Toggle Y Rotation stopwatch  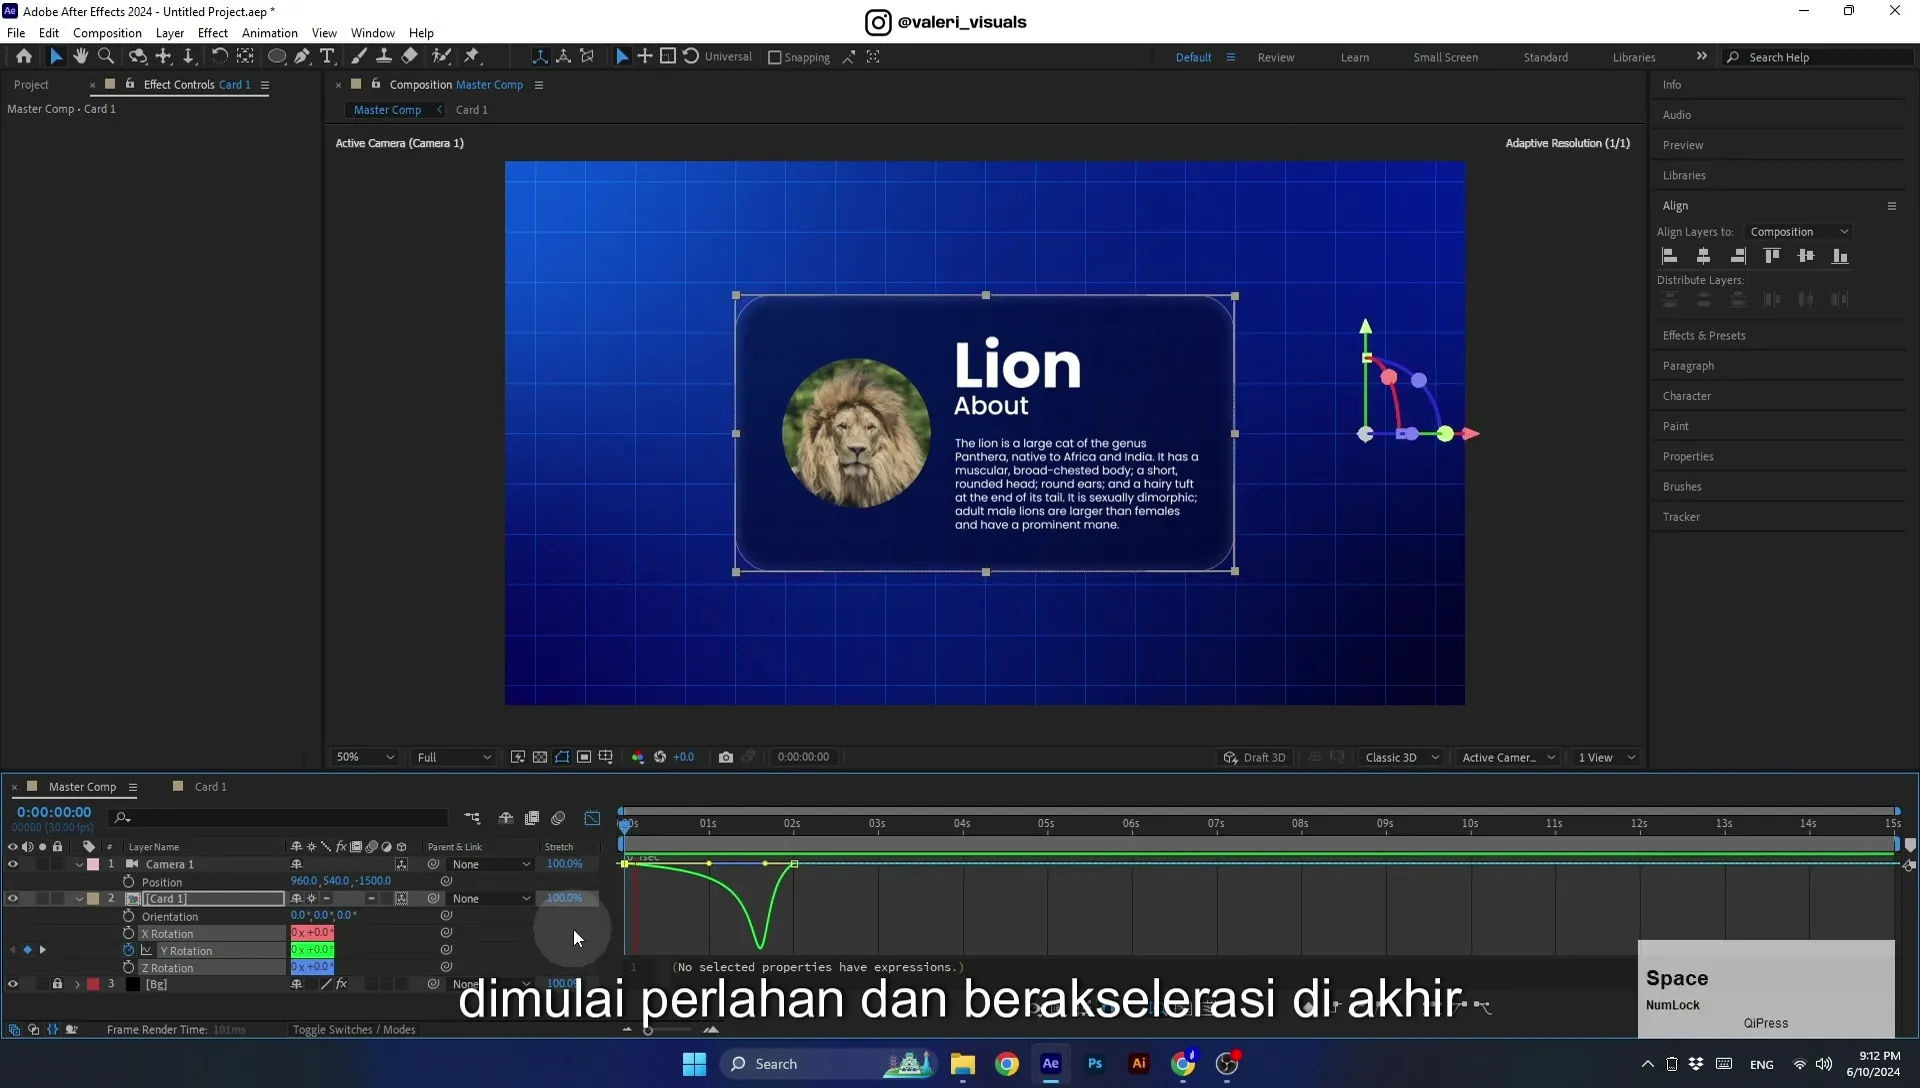click(x=128, y=950)
